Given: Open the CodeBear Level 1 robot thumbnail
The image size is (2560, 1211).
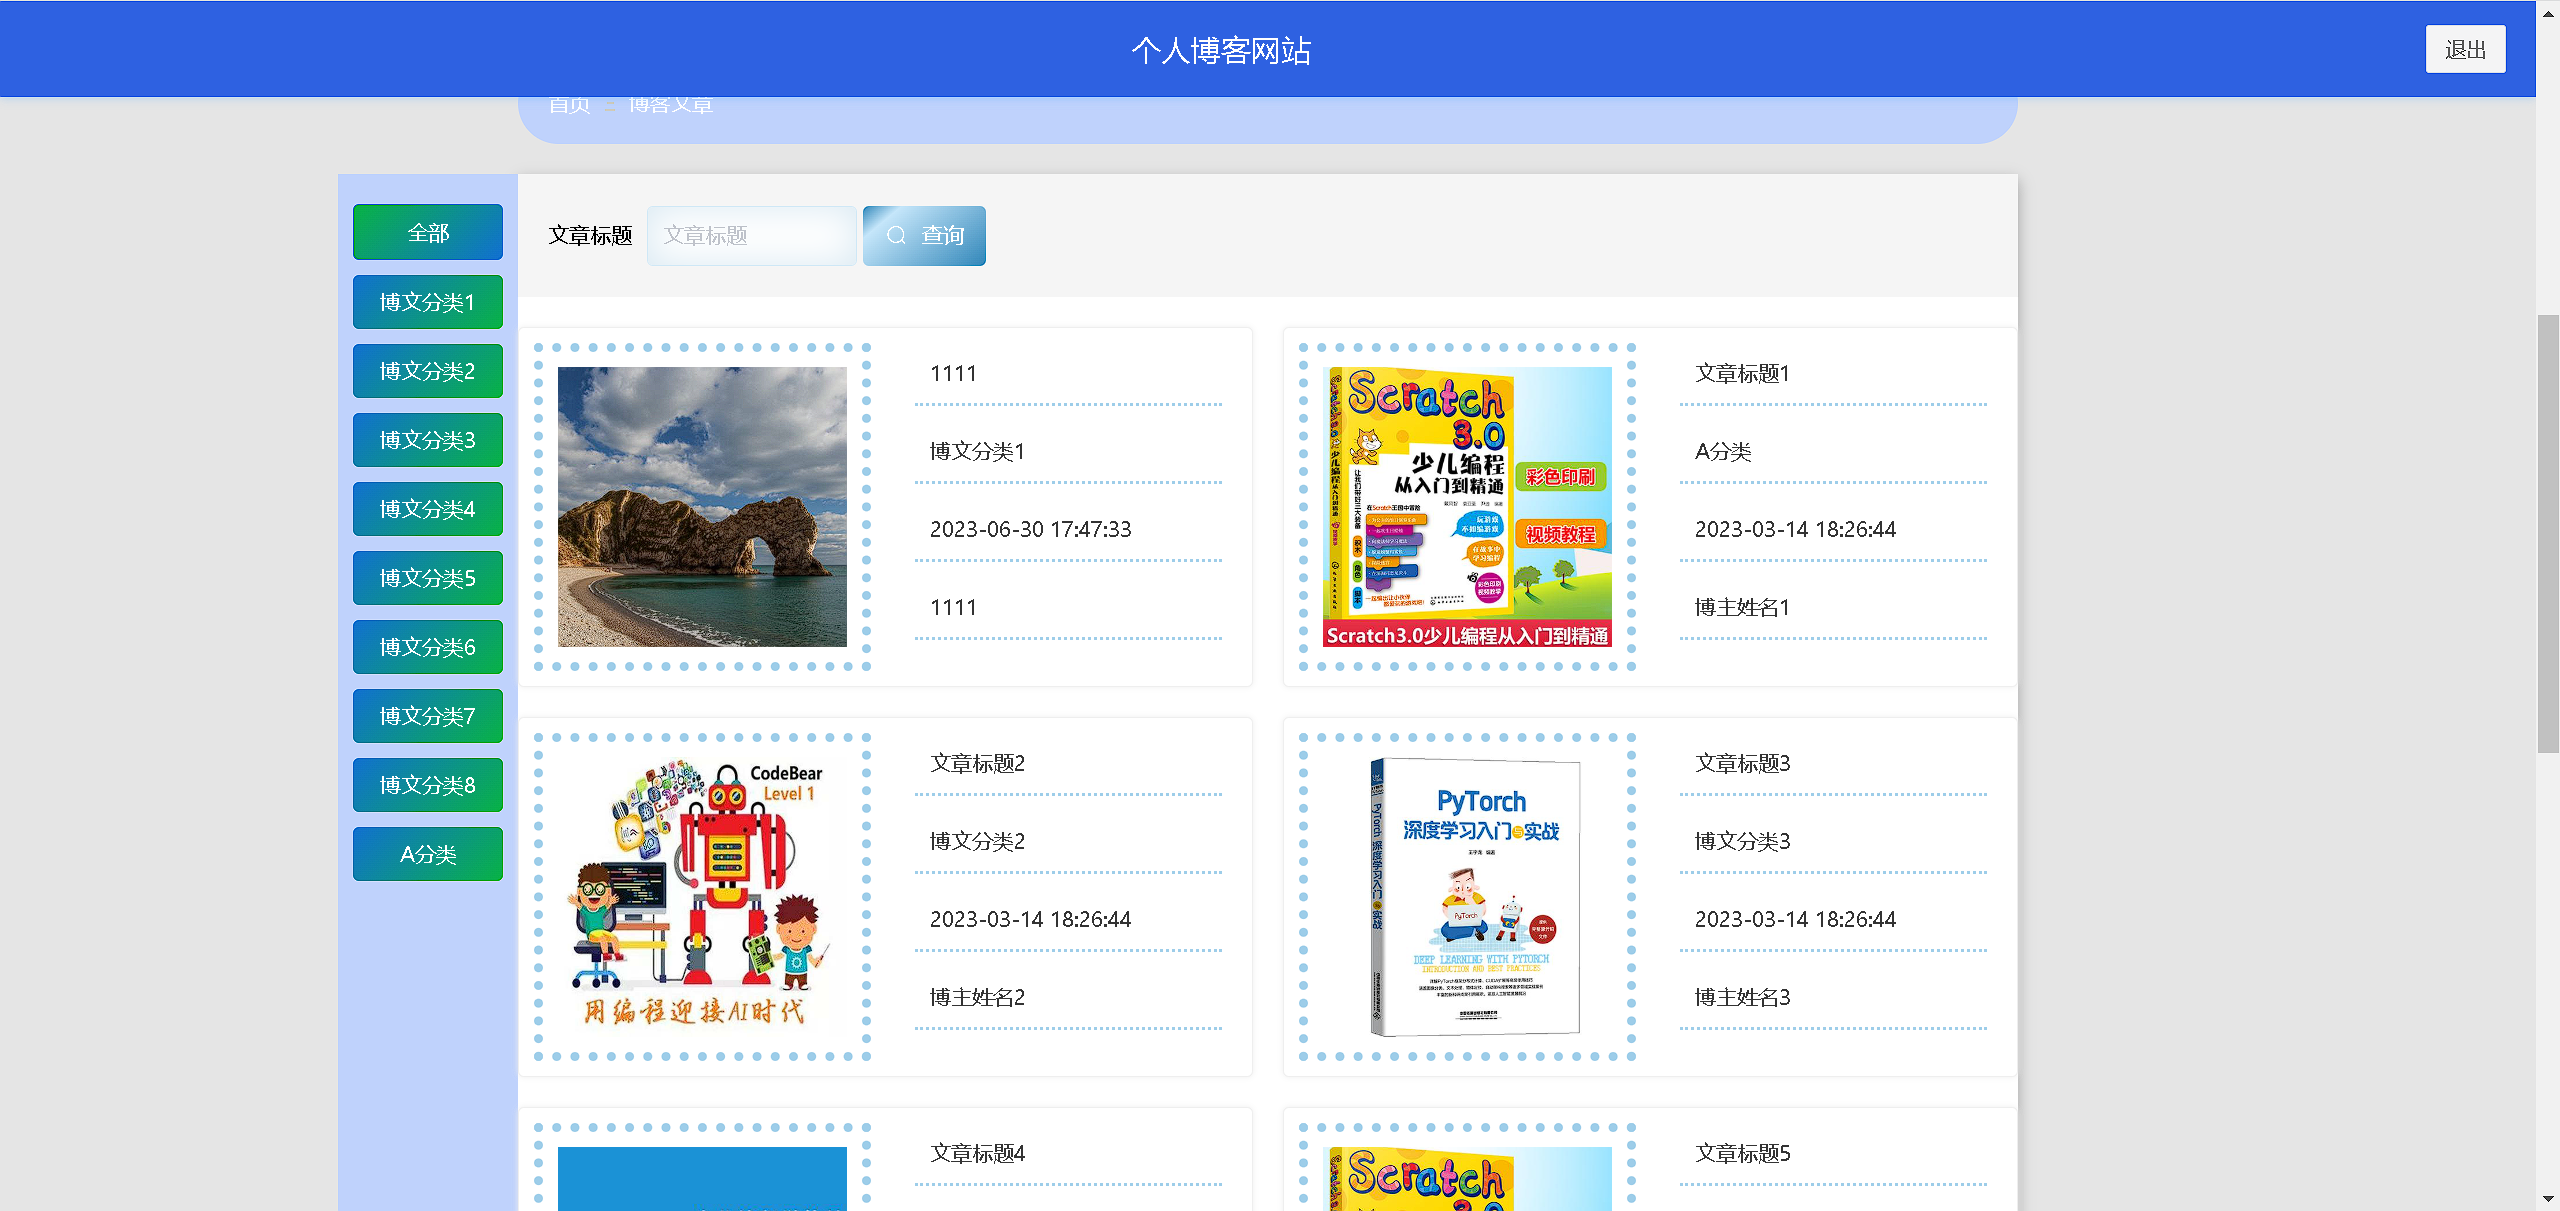Looking at the screenshot, I should click(x=702, y=896).
